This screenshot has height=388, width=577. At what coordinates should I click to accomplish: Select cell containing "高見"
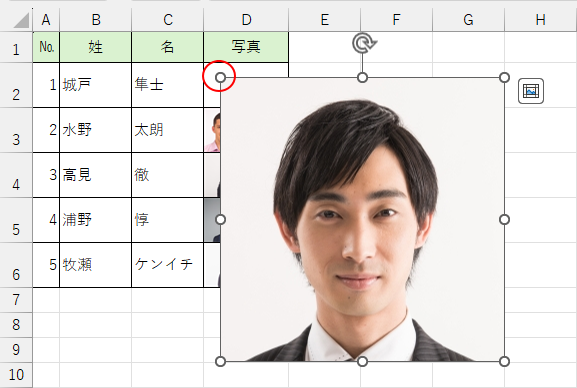click(95, 175)
